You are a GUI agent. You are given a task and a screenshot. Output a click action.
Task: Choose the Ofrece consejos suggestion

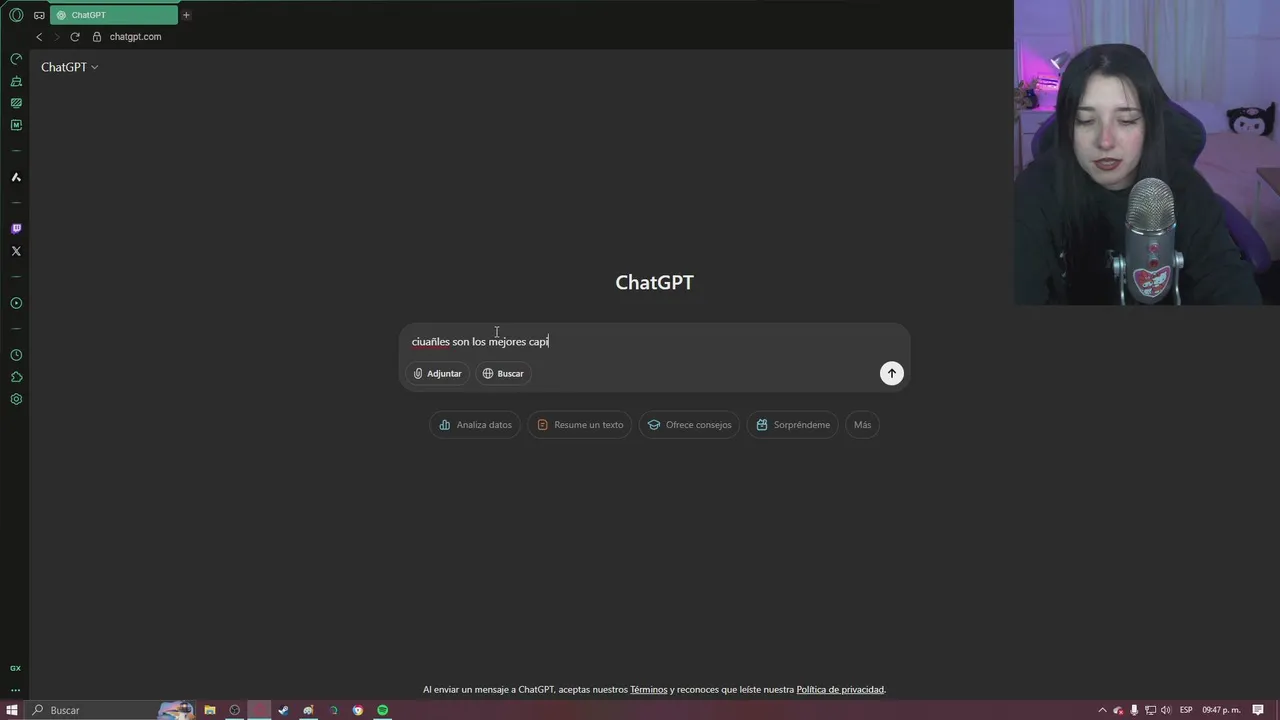pyautogui.click(x=689, y=425)
